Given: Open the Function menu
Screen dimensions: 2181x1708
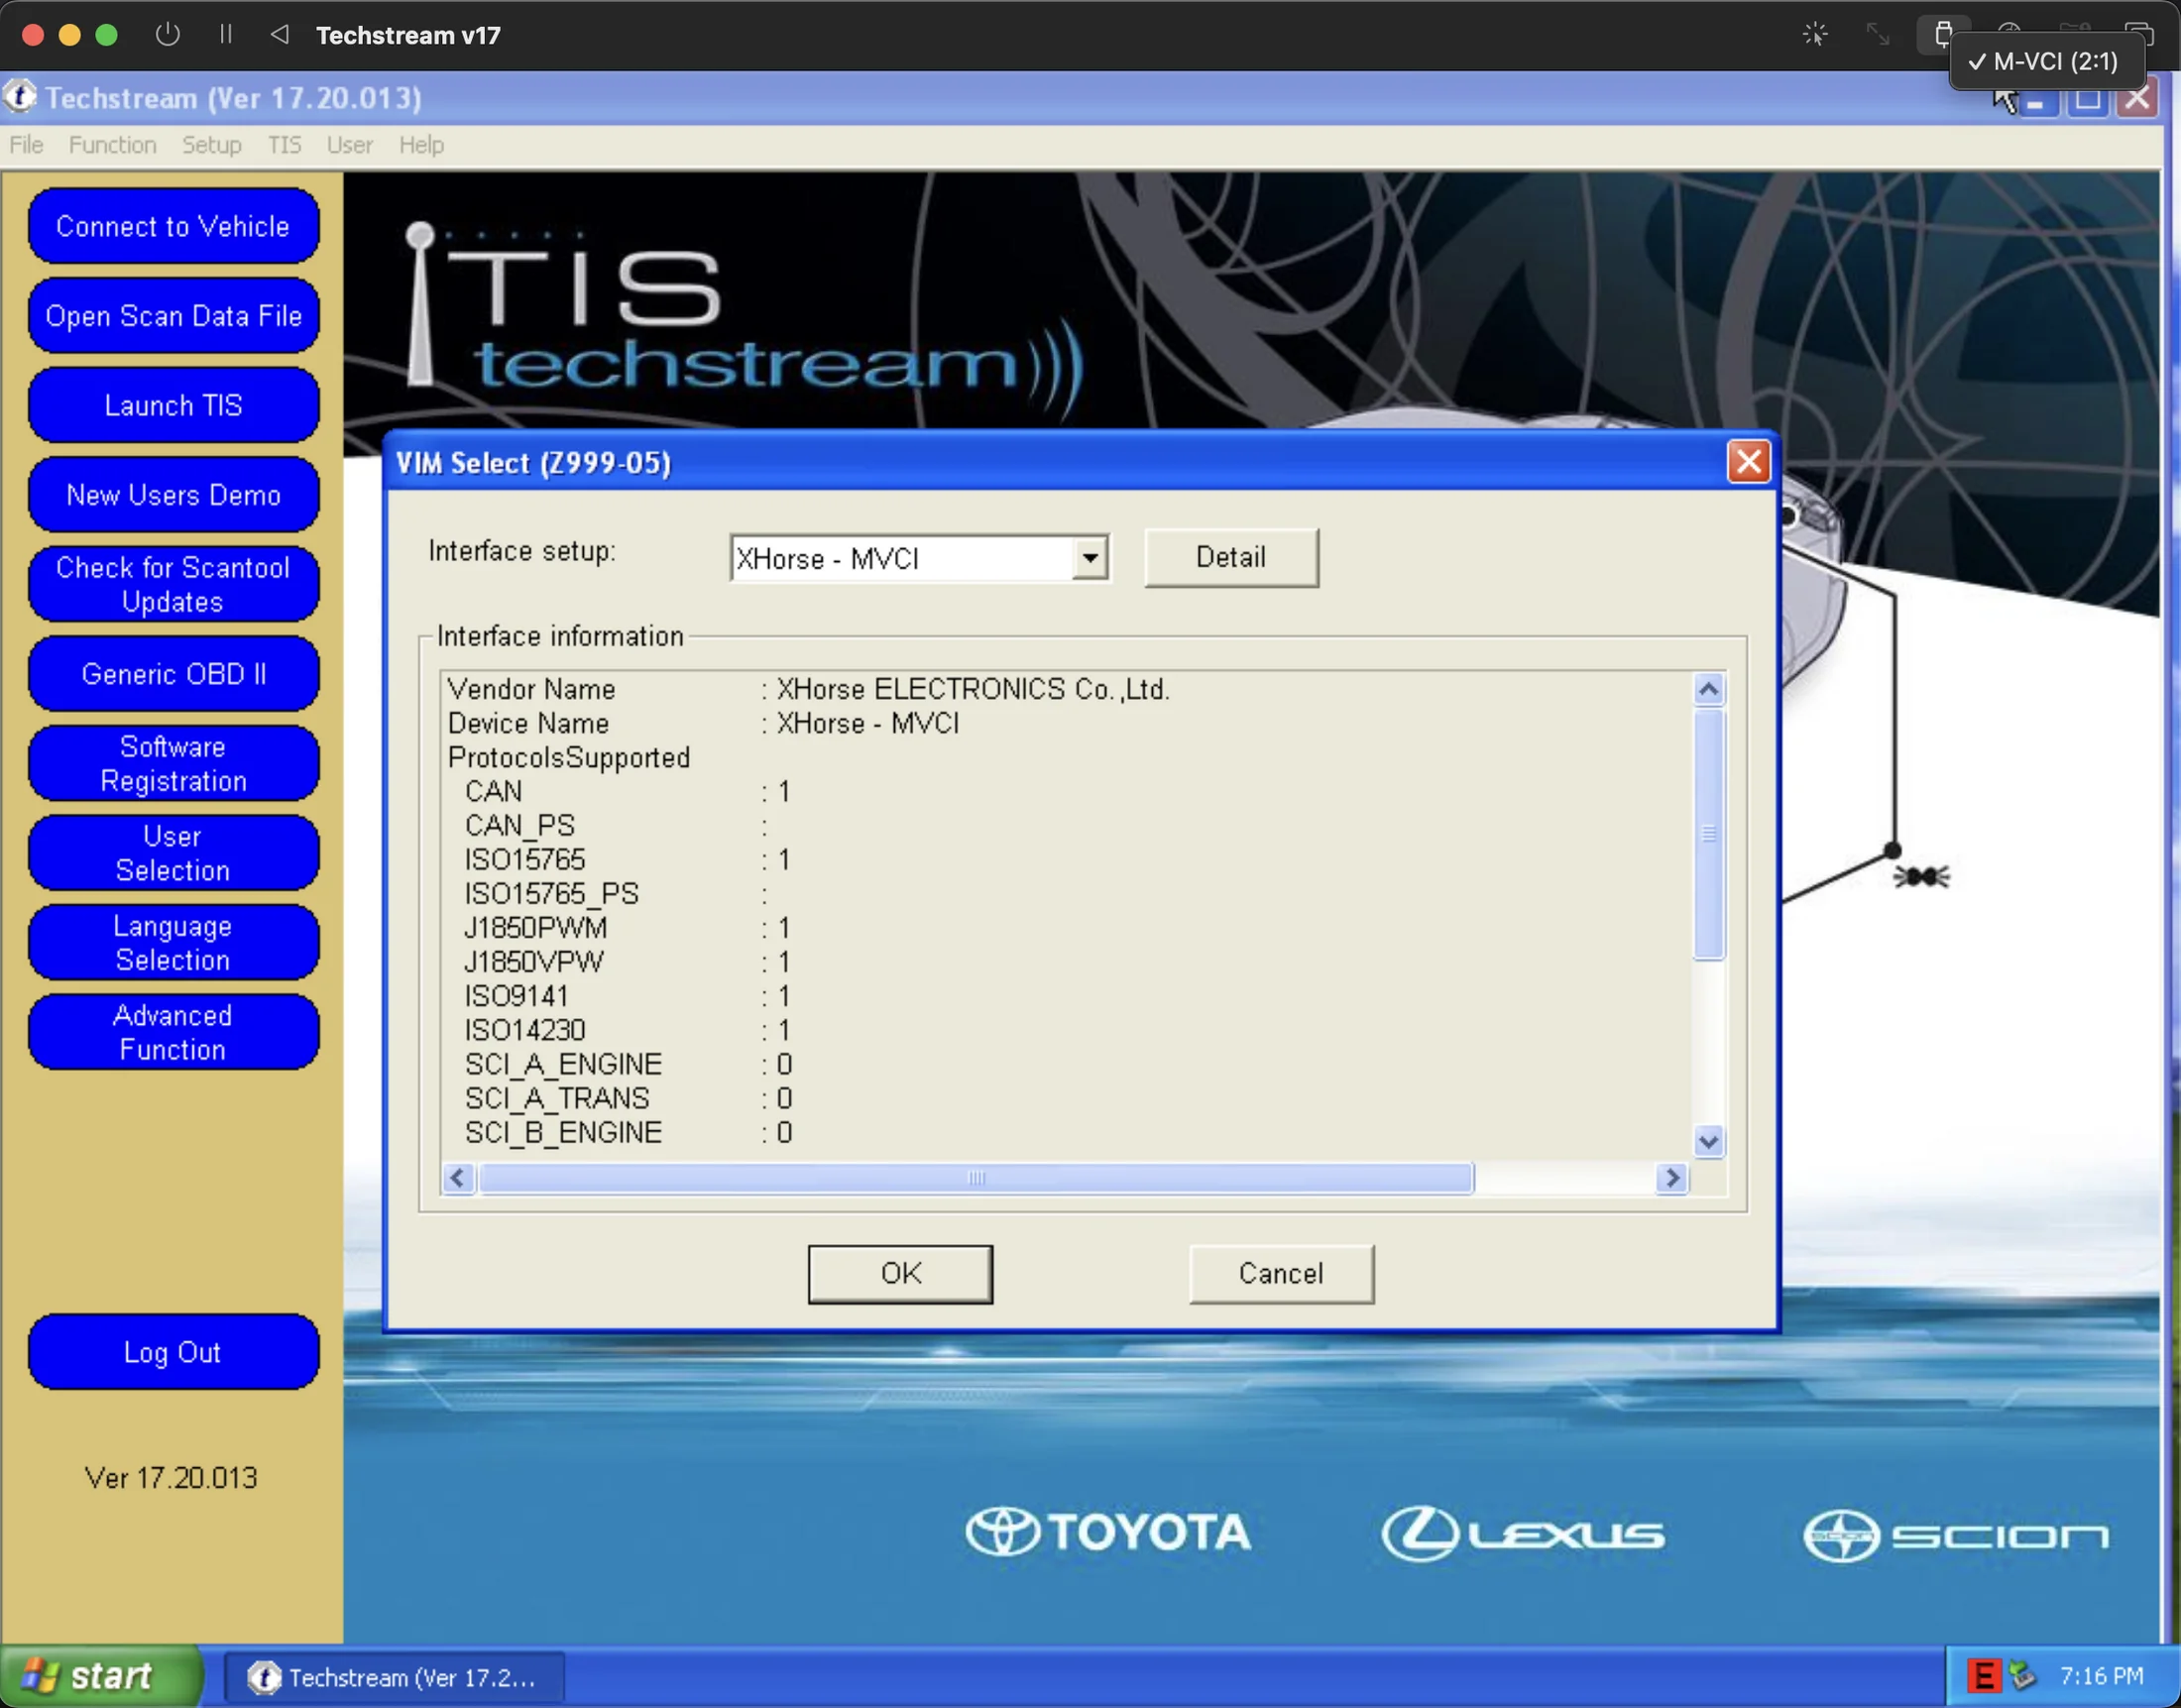Looking at the screenshot, I should (112, 145).
